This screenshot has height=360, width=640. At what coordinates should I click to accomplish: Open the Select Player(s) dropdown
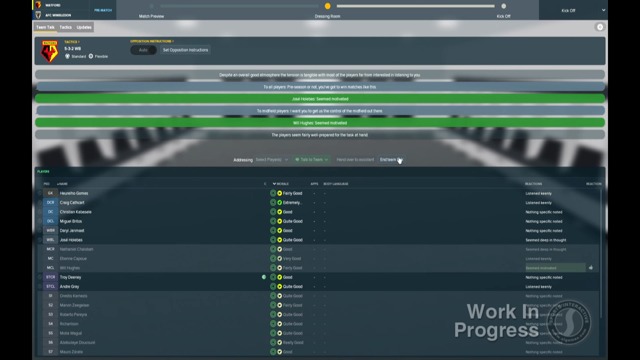click(271, 160)
